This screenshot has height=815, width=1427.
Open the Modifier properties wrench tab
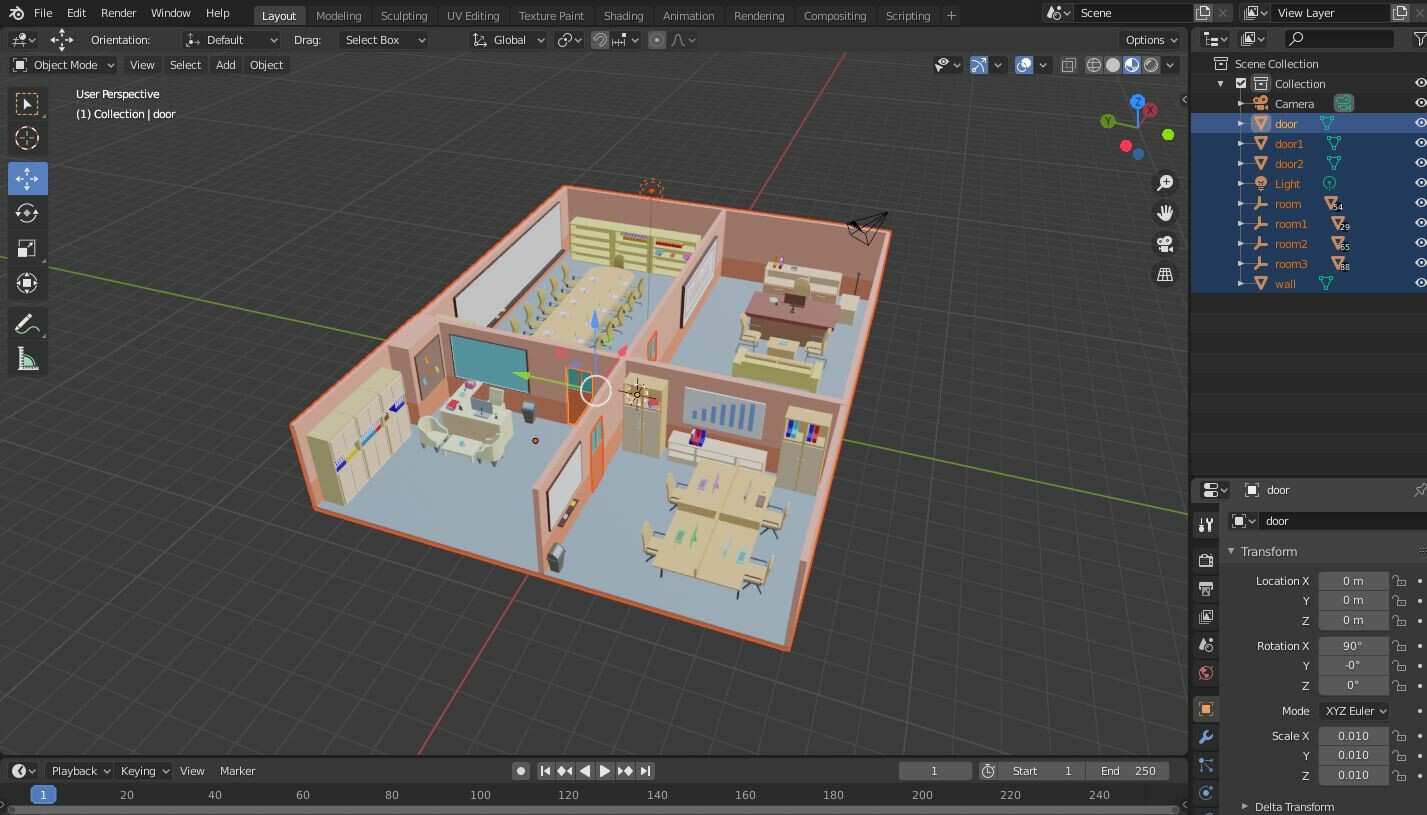[x=1205, y=737]
